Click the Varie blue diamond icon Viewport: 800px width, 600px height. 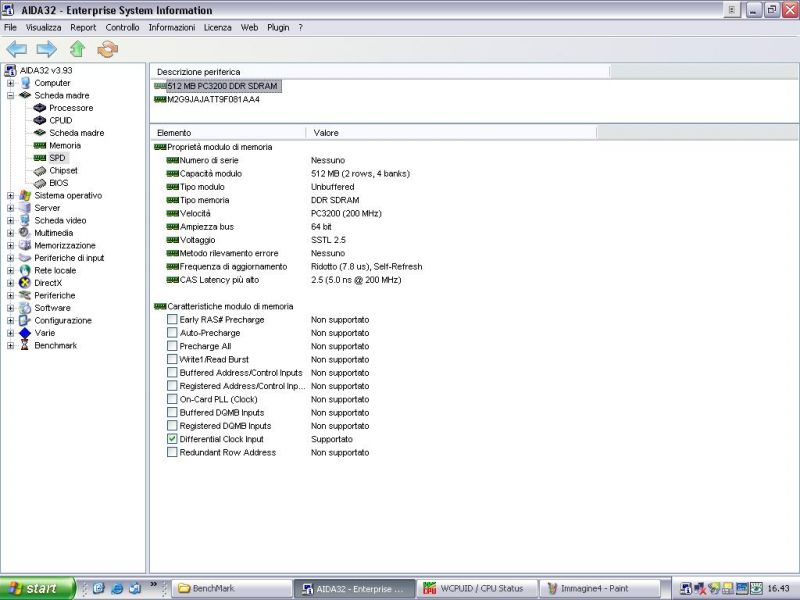[x=25, y=333]
